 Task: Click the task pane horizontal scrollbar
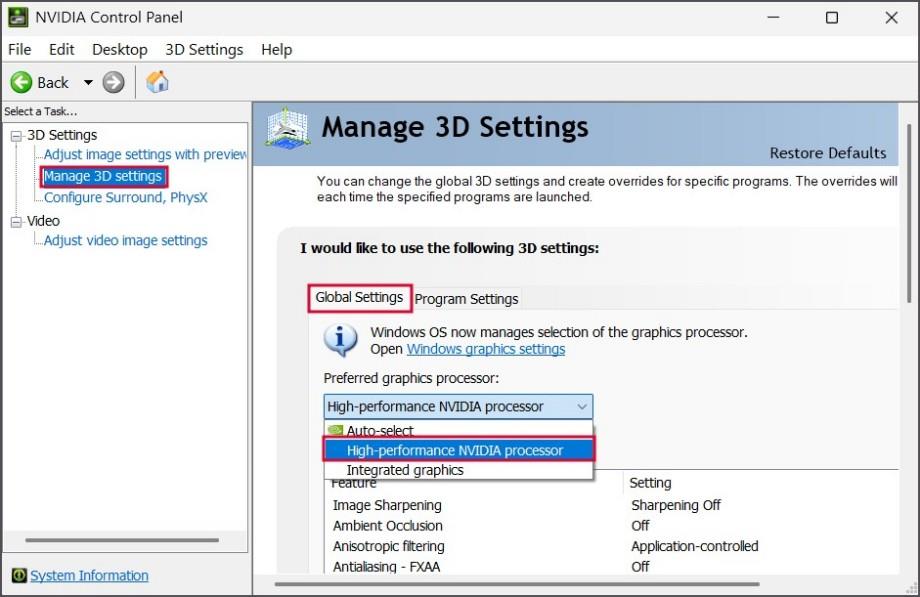pos(122,540)
